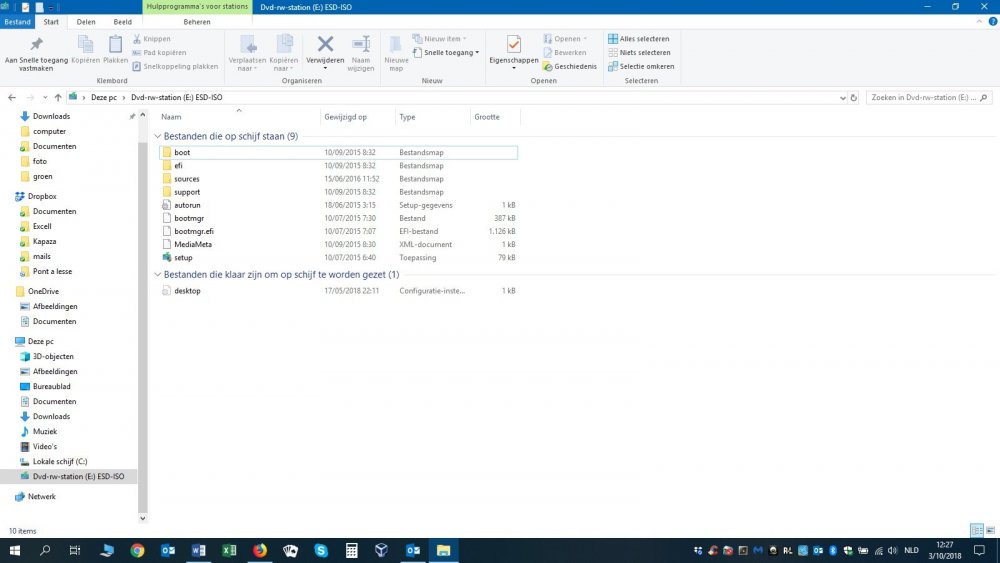Collapse group 'Bestanden die op schijf staan'
The image size is (1000, 563).
[x=157, y=136]
